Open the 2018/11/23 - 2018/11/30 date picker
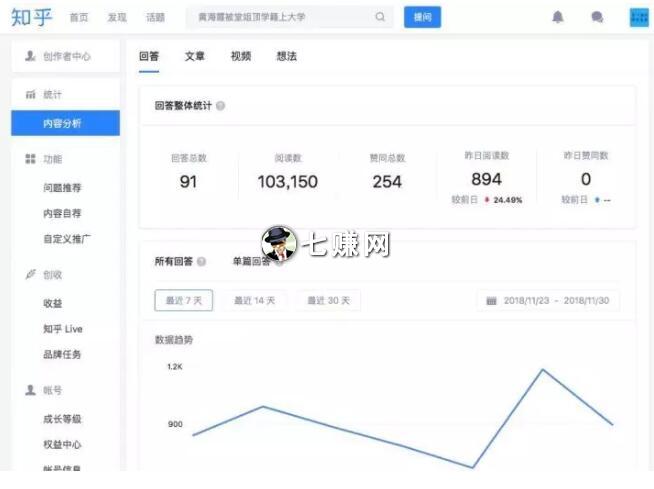654x489 pixels. [x=548, y=300]
